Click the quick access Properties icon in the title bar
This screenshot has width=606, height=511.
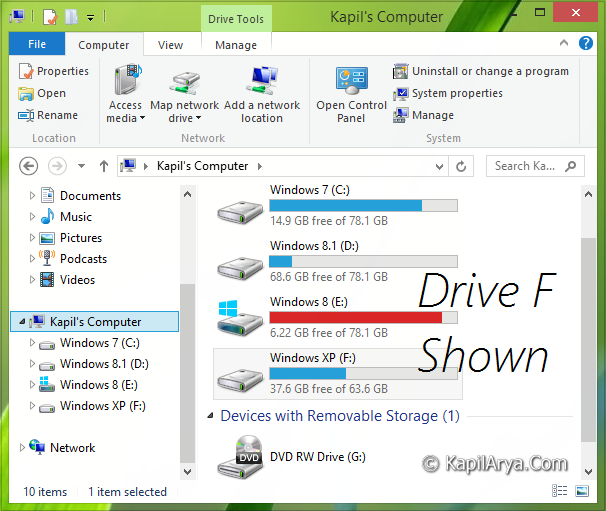point(50,17)
